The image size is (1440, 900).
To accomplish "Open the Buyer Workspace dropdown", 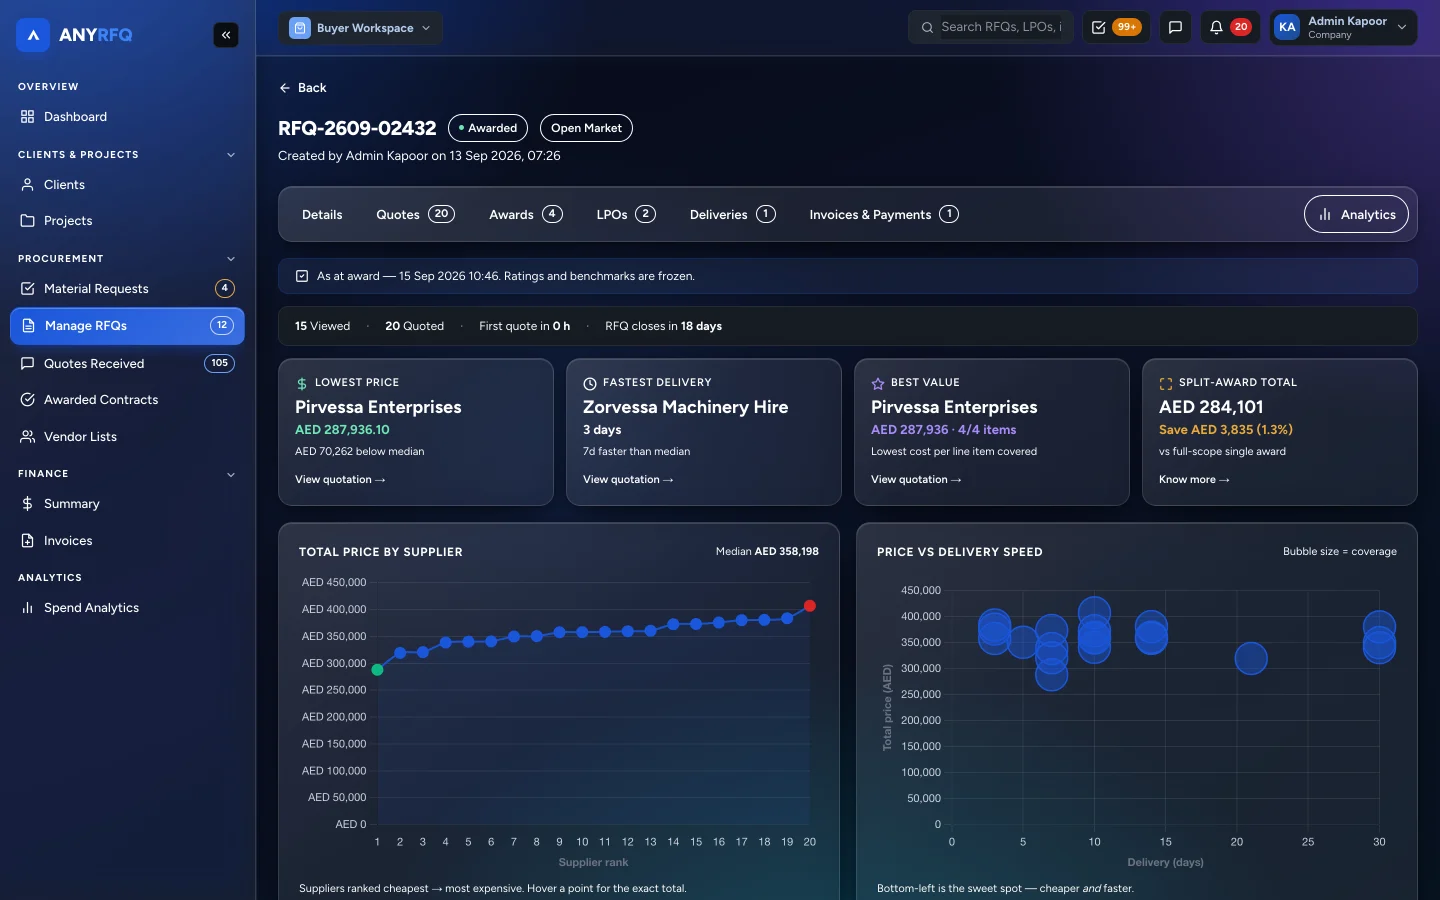I will [361, 28].
